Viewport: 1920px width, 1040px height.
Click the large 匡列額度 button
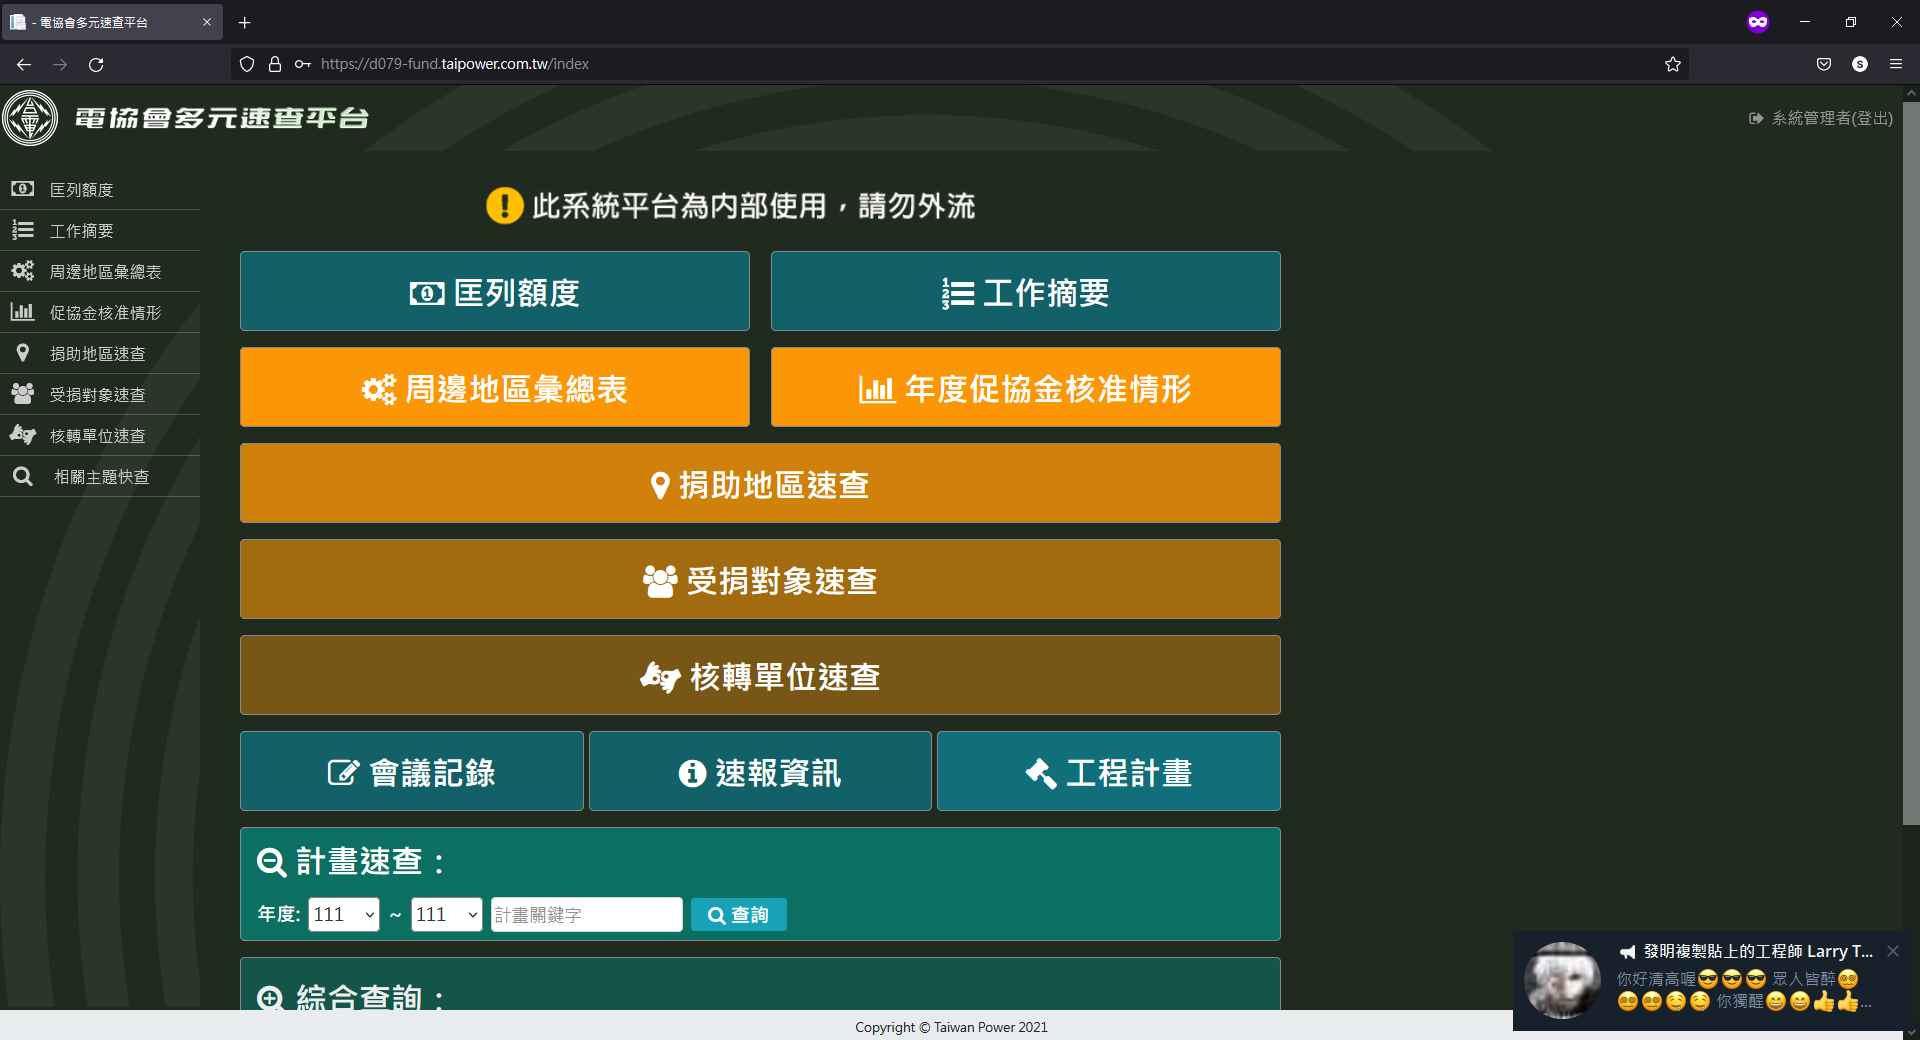click(495, 291)
